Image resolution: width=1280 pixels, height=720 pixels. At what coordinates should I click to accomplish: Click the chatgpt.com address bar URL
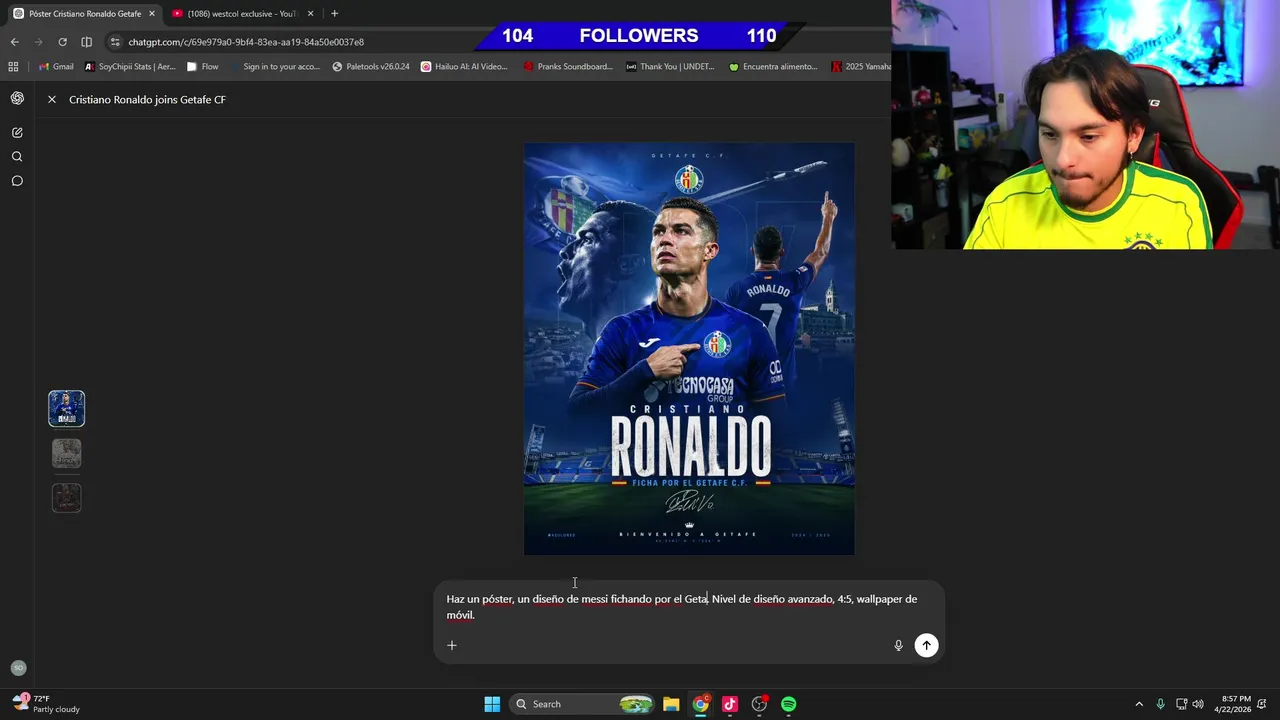pos(246,42)
